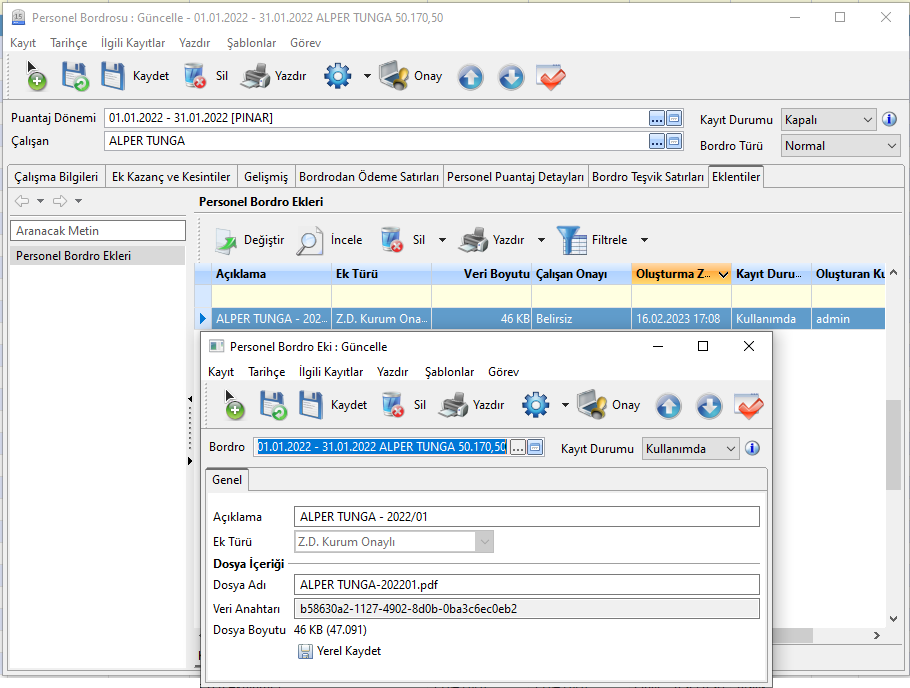Screen dimensions: 910x688
Task: Switch to the Çalışma Bilgileri tab
Action: pyautogui.click(x=56, y=177)
